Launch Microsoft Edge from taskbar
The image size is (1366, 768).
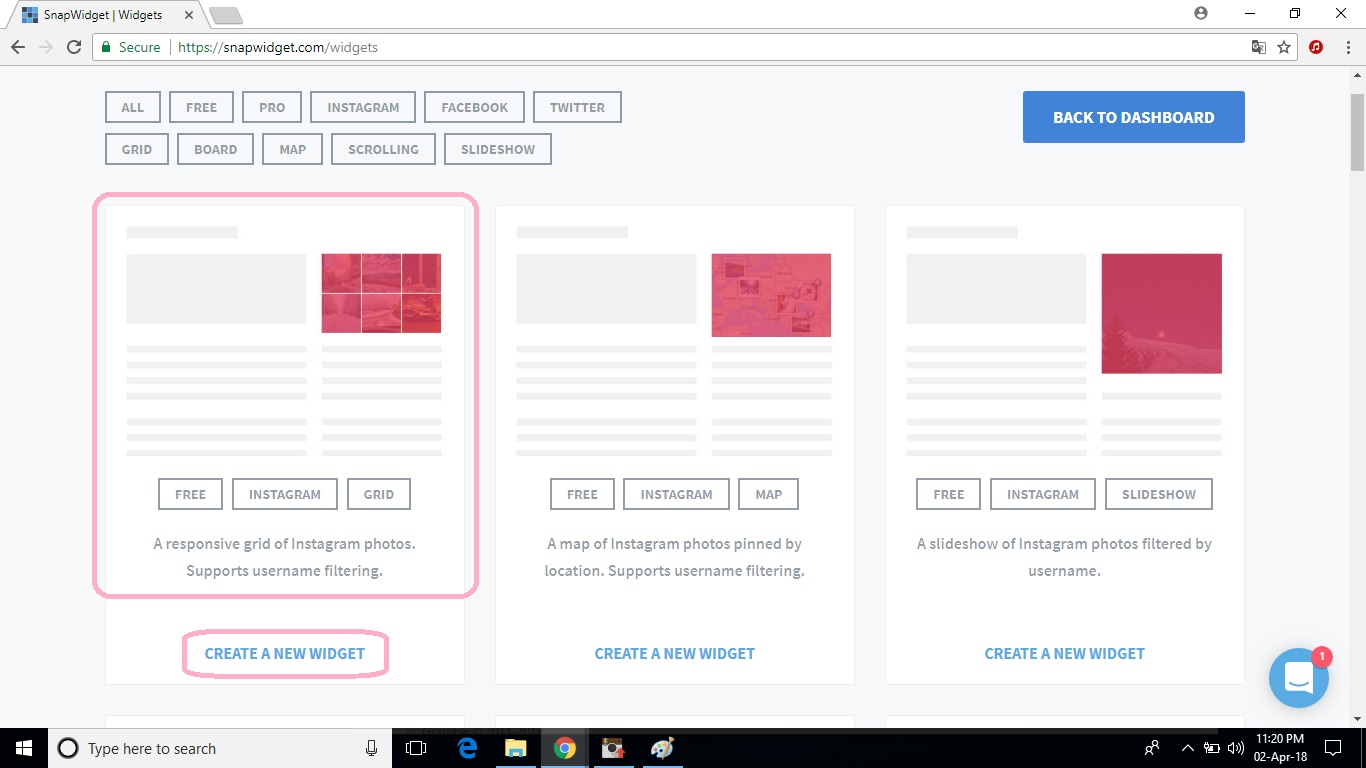[467, 748]
